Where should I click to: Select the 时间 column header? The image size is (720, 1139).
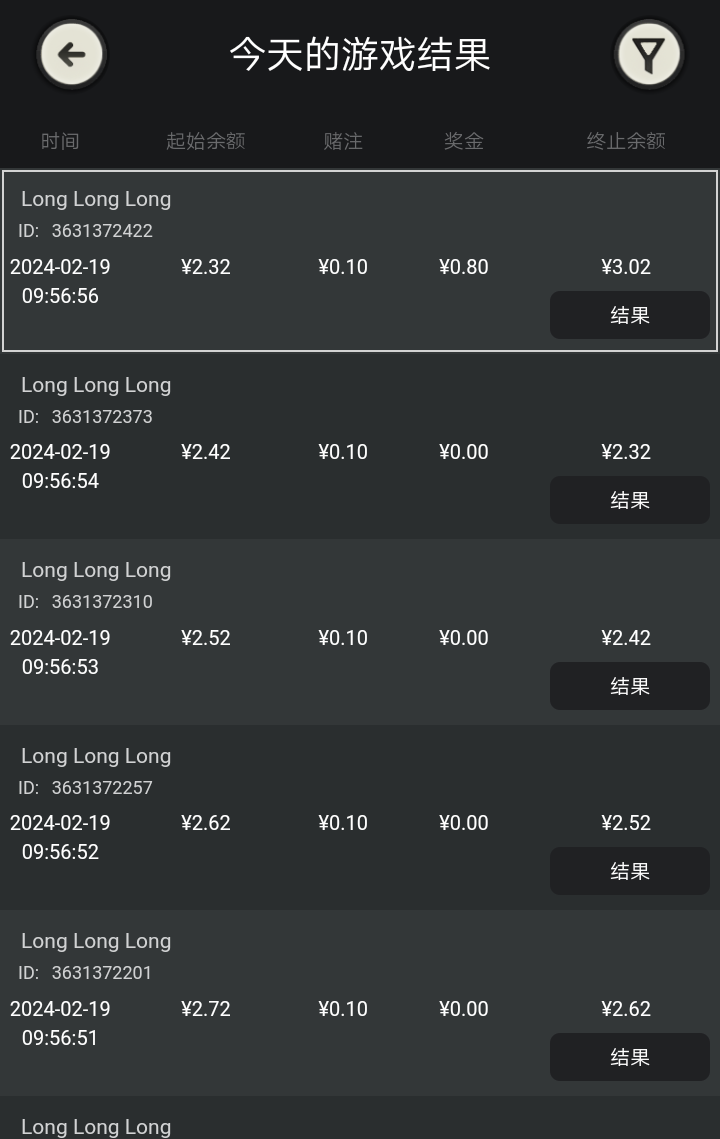[60, 141]
